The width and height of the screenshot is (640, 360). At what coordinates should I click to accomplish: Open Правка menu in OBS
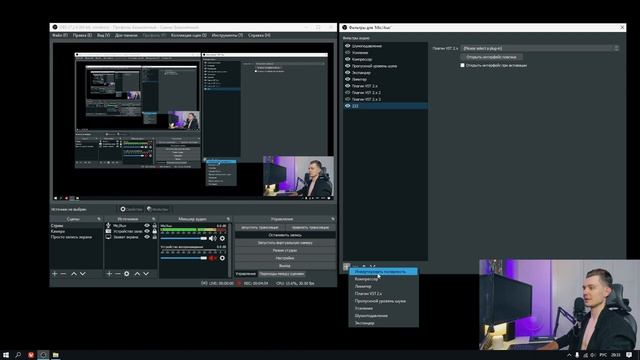[82, 36]
